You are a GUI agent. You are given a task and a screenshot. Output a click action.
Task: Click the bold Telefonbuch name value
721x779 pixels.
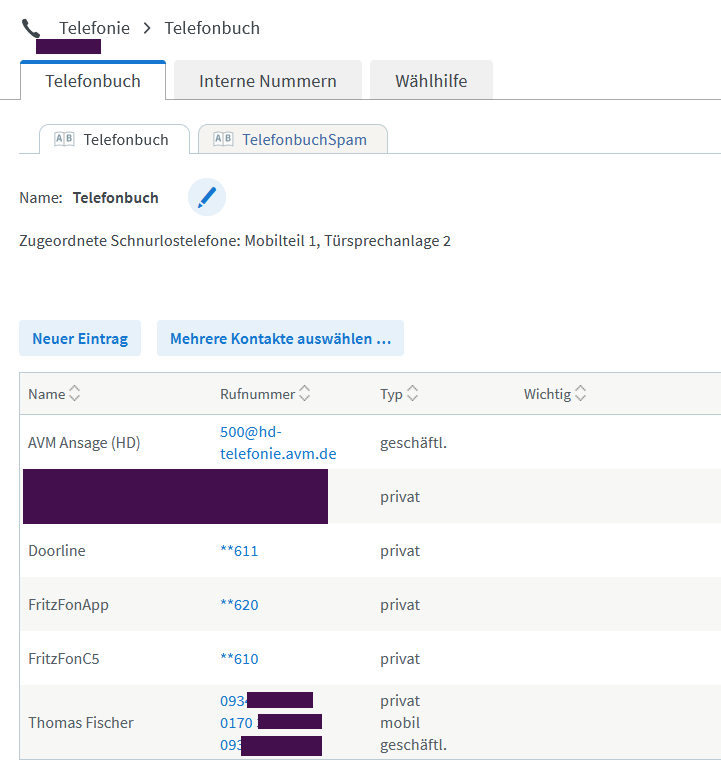[x=116, y=198]
